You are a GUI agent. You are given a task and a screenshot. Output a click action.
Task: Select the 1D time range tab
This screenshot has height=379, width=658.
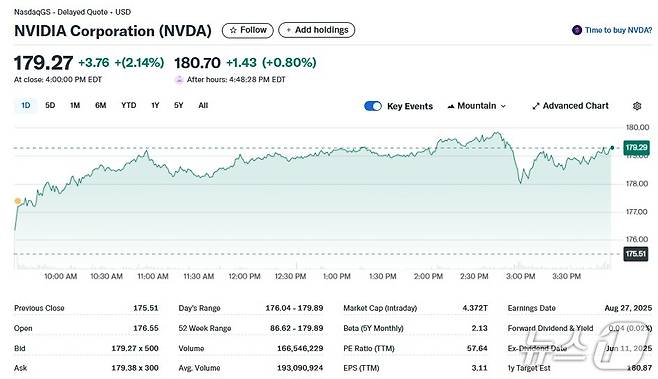click(x=26, y=105)
